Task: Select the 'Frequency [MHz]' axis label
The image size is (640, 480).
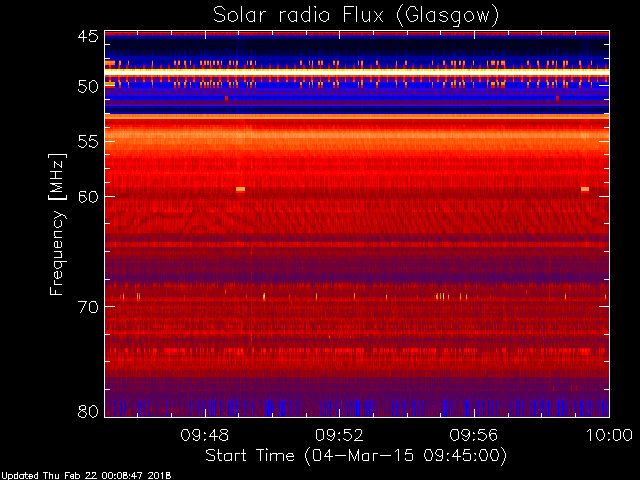Action: click(x=57, y=224)
